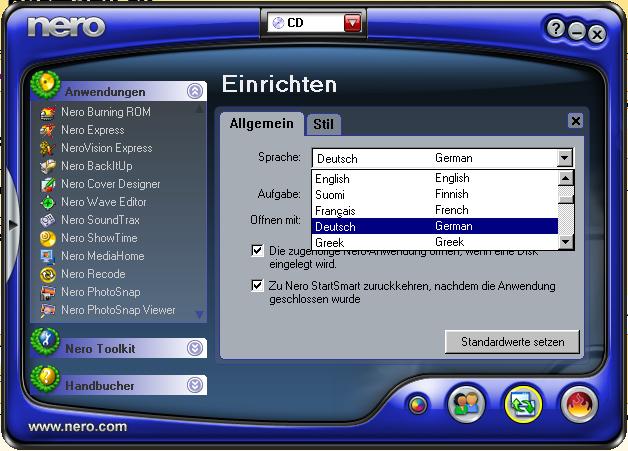Click Nero SoundTrax icon
The image size is (628, 451).
48,220
